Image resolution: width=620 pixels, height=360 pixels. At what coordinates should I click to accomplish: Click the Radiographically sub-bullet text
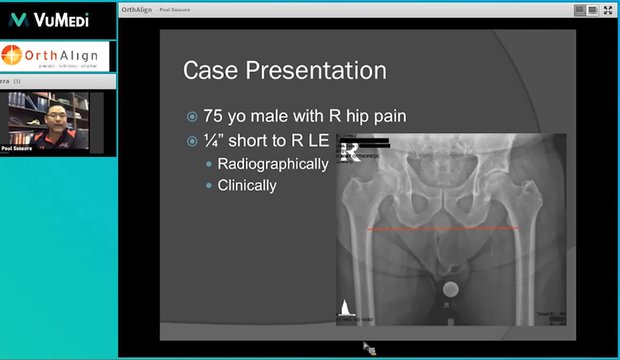coord(273,164)
